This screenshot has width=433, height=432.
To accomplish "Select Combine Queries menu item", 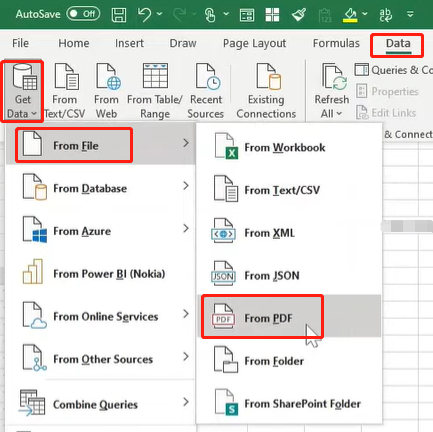I will point(100,404).
